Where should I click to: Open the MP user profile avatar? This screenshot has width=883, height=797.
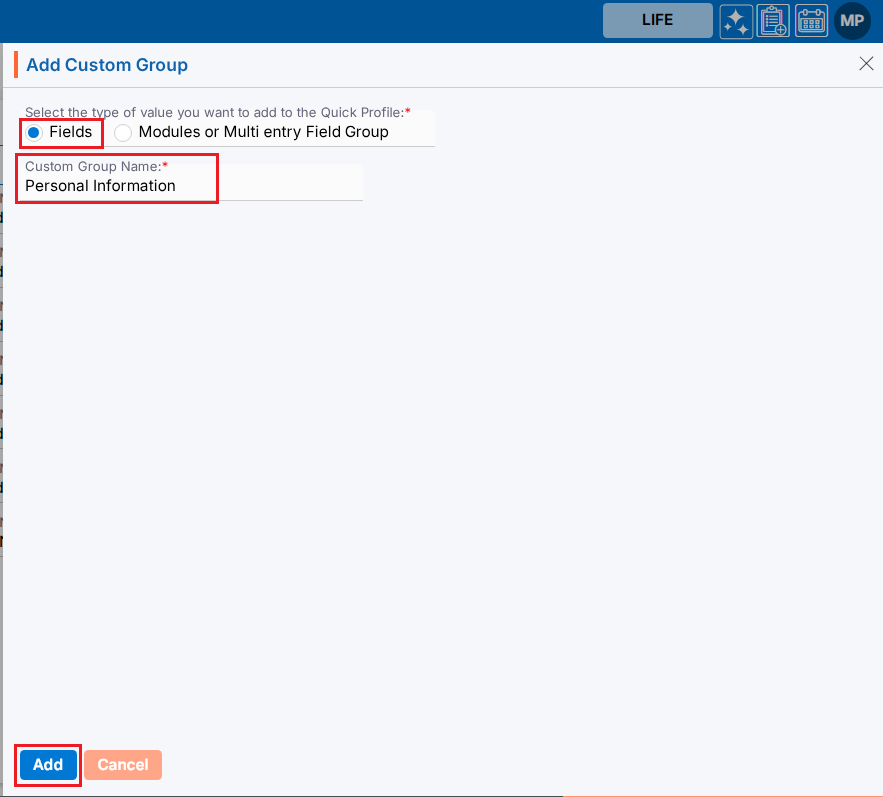point(852,21)
